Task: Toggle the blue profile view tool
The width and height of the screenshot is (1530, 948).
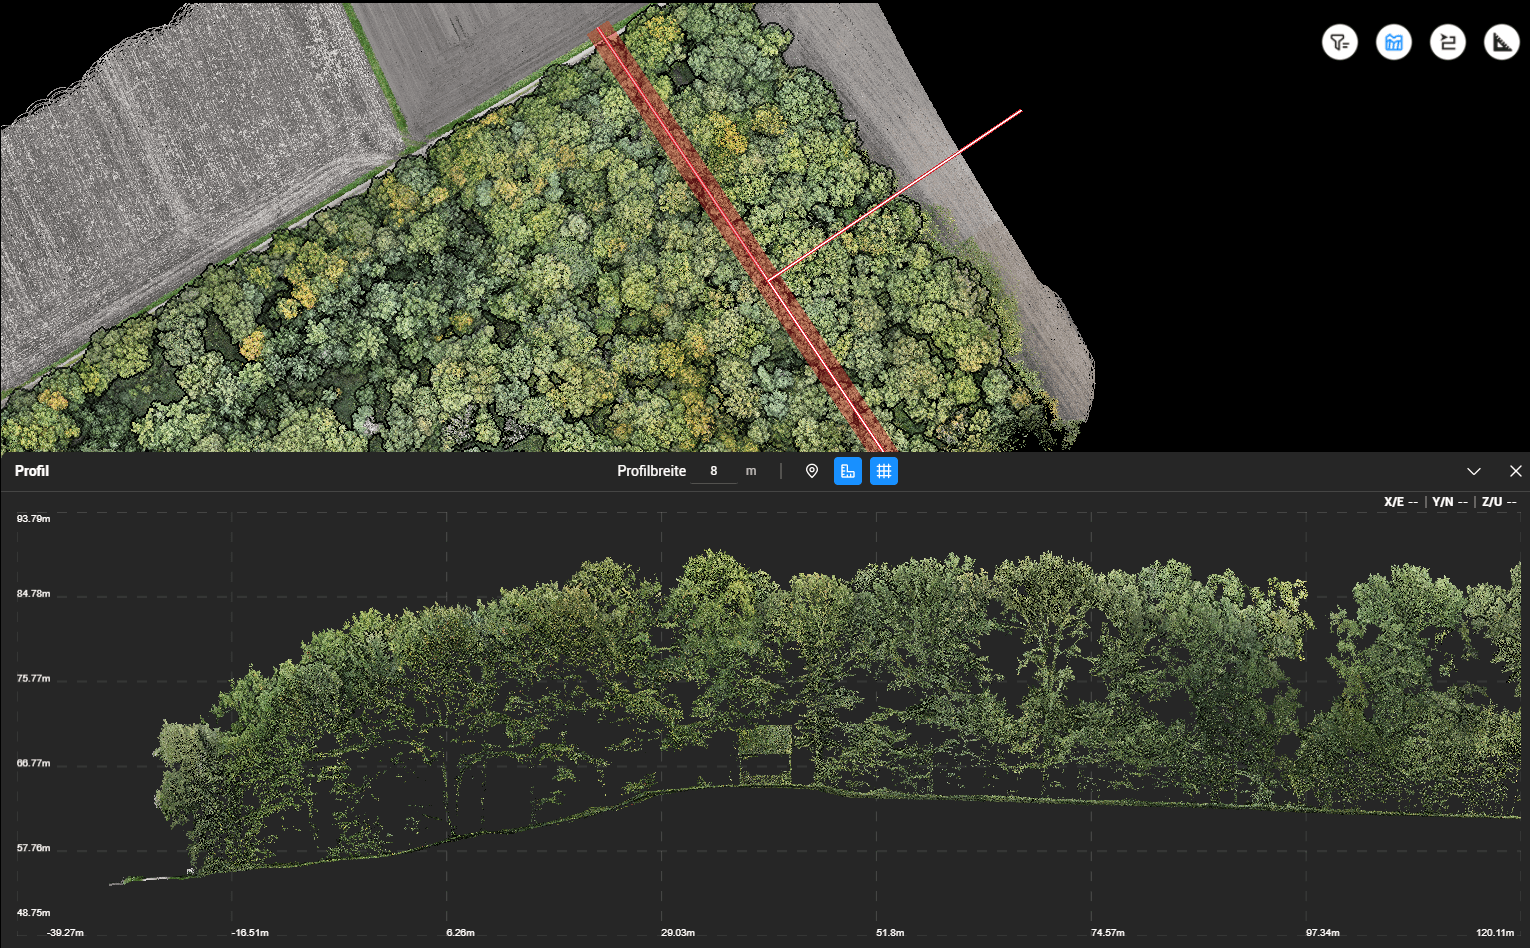Action: pos(1394,42)
